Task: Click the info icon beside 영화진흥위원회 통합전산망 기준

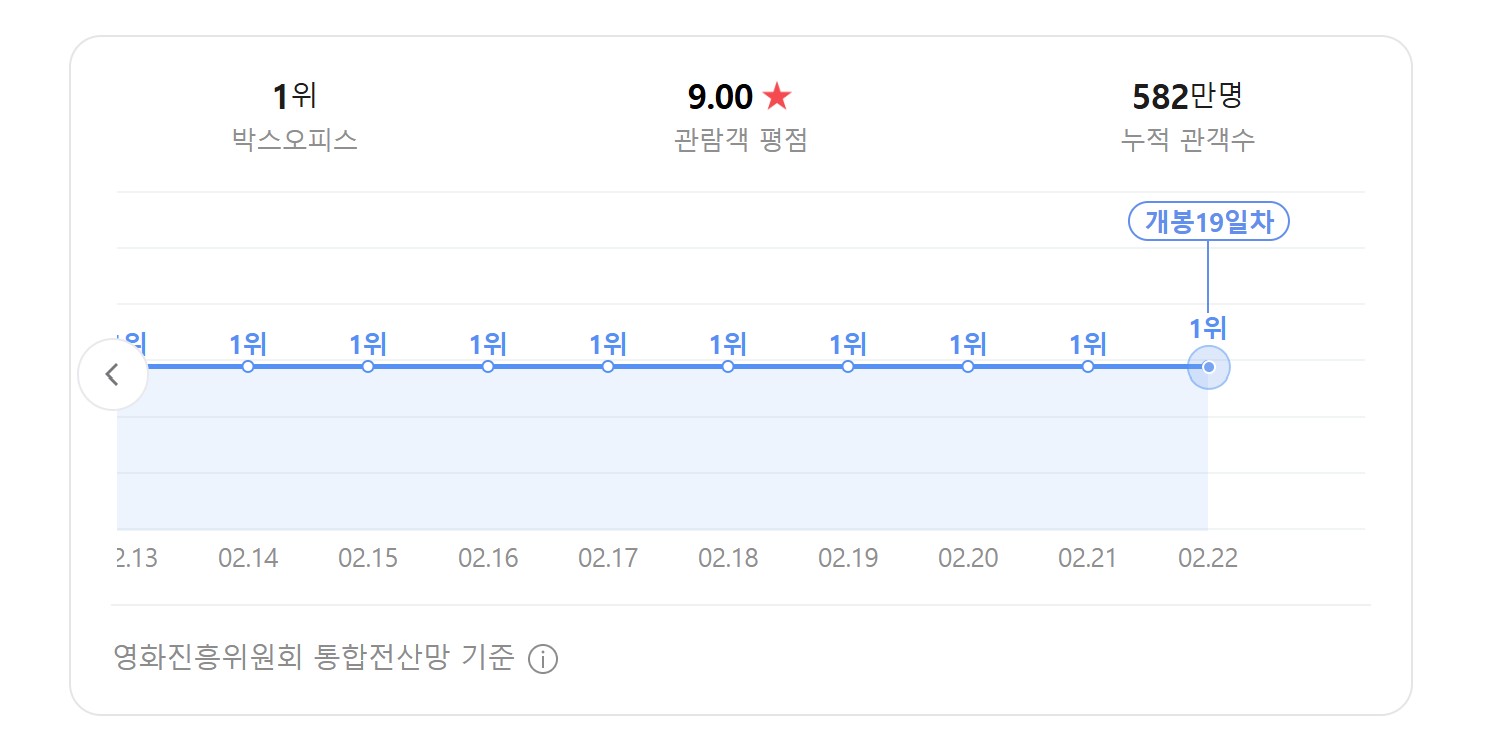Action: pos(542,660)
